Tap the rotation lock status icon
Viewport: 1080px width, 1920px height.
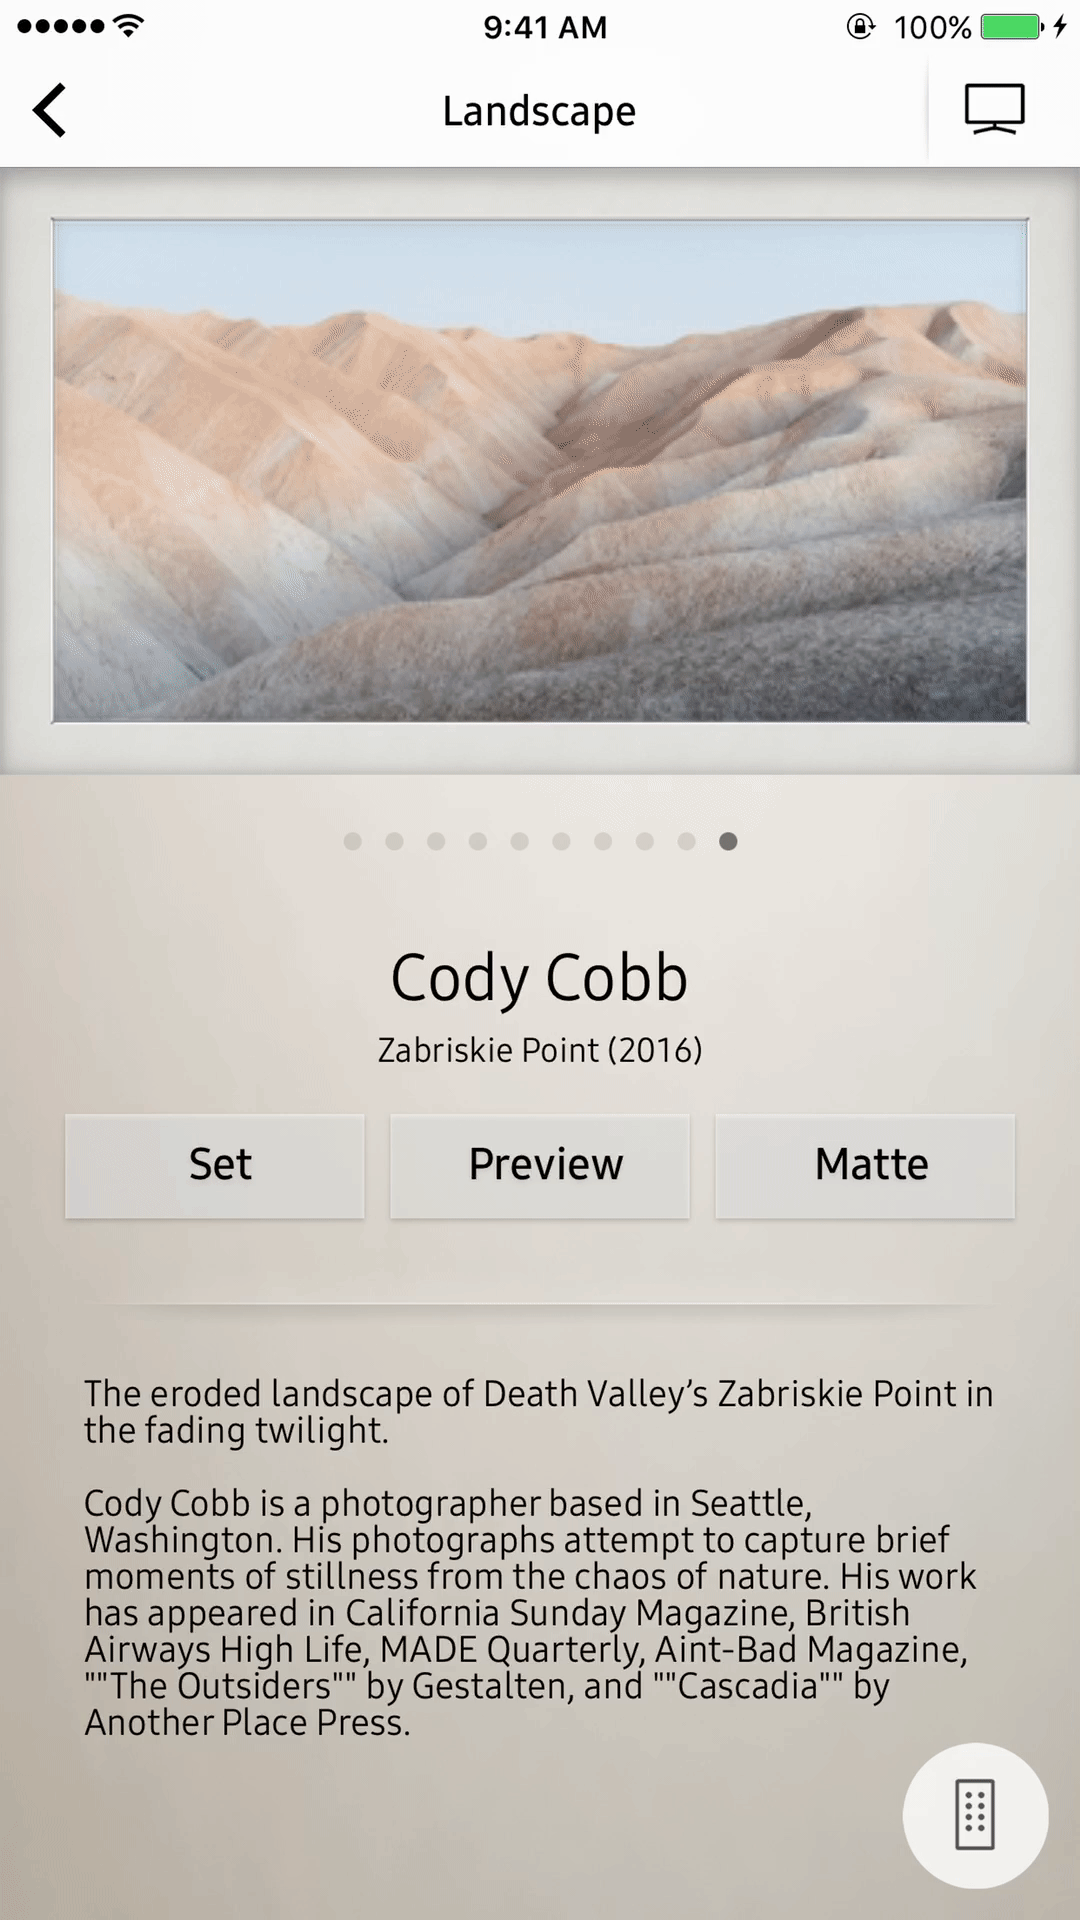pos(860,26)
